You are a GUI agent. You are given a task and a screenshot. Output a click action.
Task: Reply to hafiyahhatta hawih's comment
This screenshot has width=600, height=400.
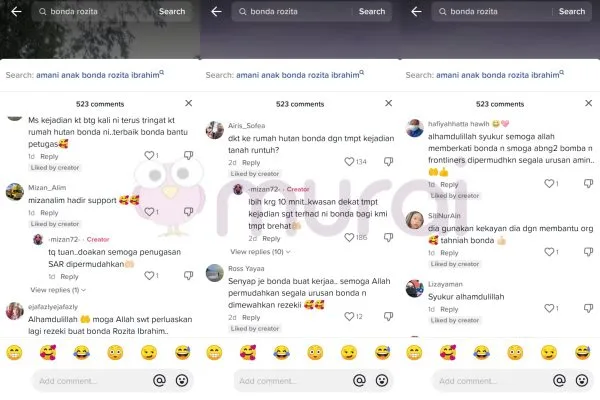449,184
